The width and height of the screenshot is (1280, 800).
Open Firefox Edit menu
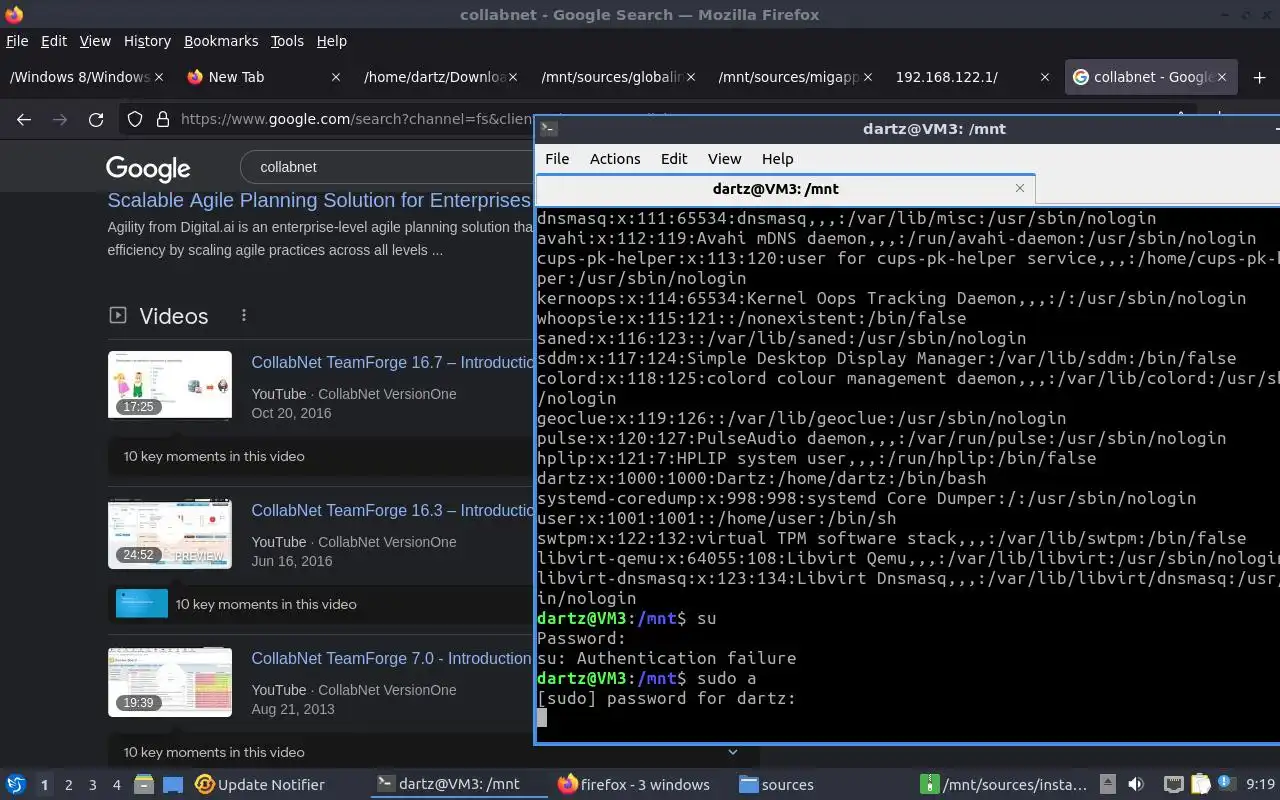click(x=54, y=41)
